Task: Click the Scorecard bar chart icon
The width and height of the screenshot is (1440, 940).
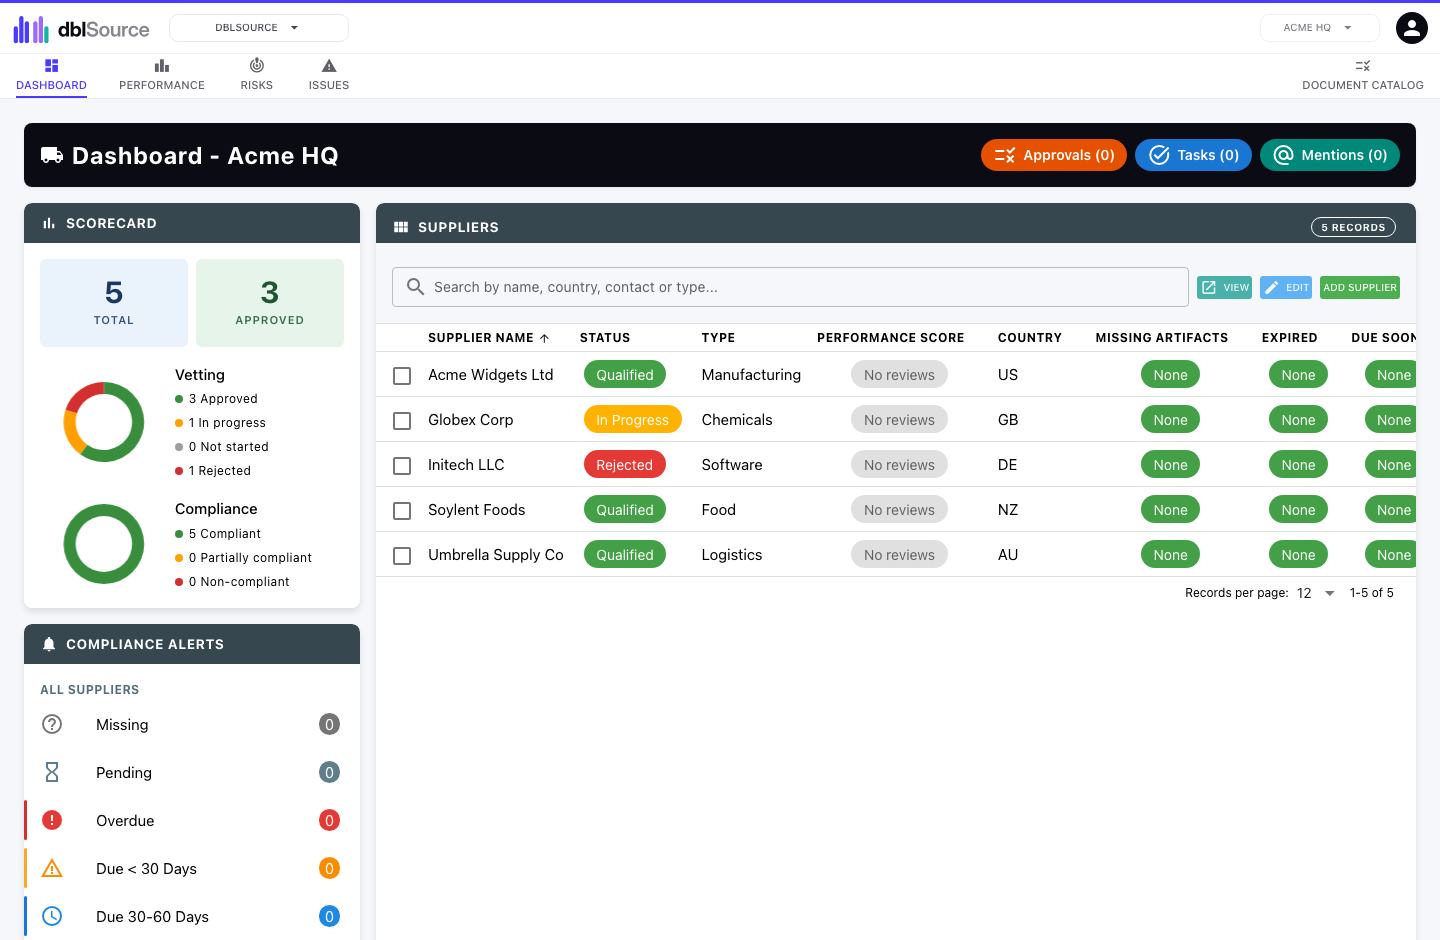Action: coord(49,224)
